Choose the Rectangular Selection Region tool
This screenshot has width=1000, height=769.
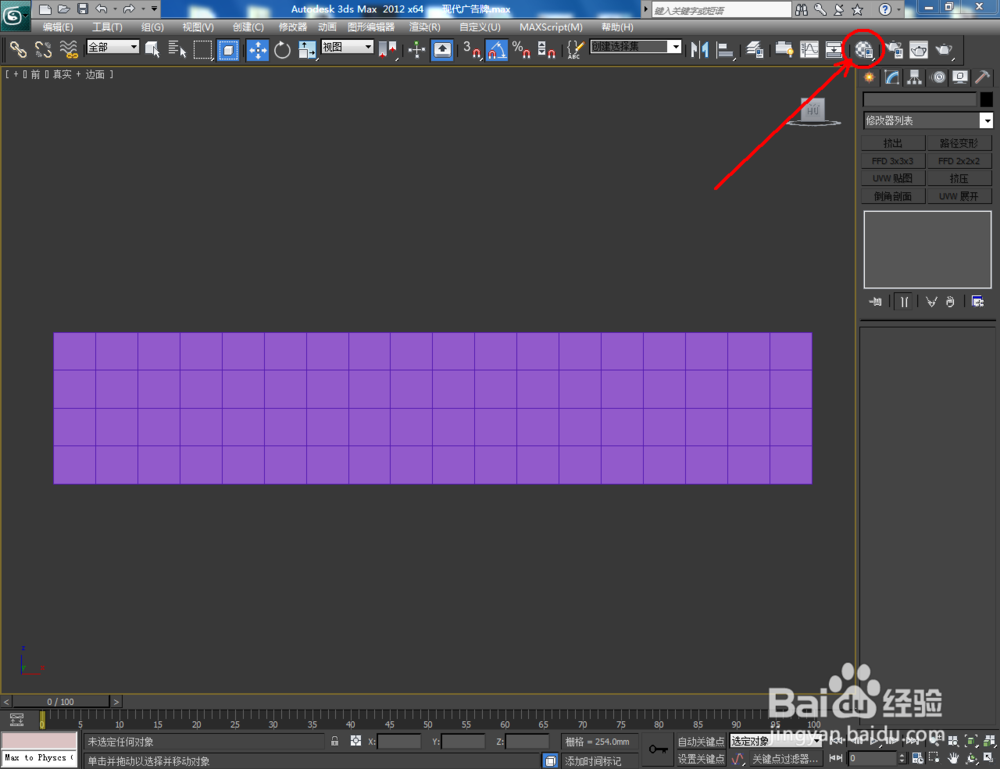point(202,50)
